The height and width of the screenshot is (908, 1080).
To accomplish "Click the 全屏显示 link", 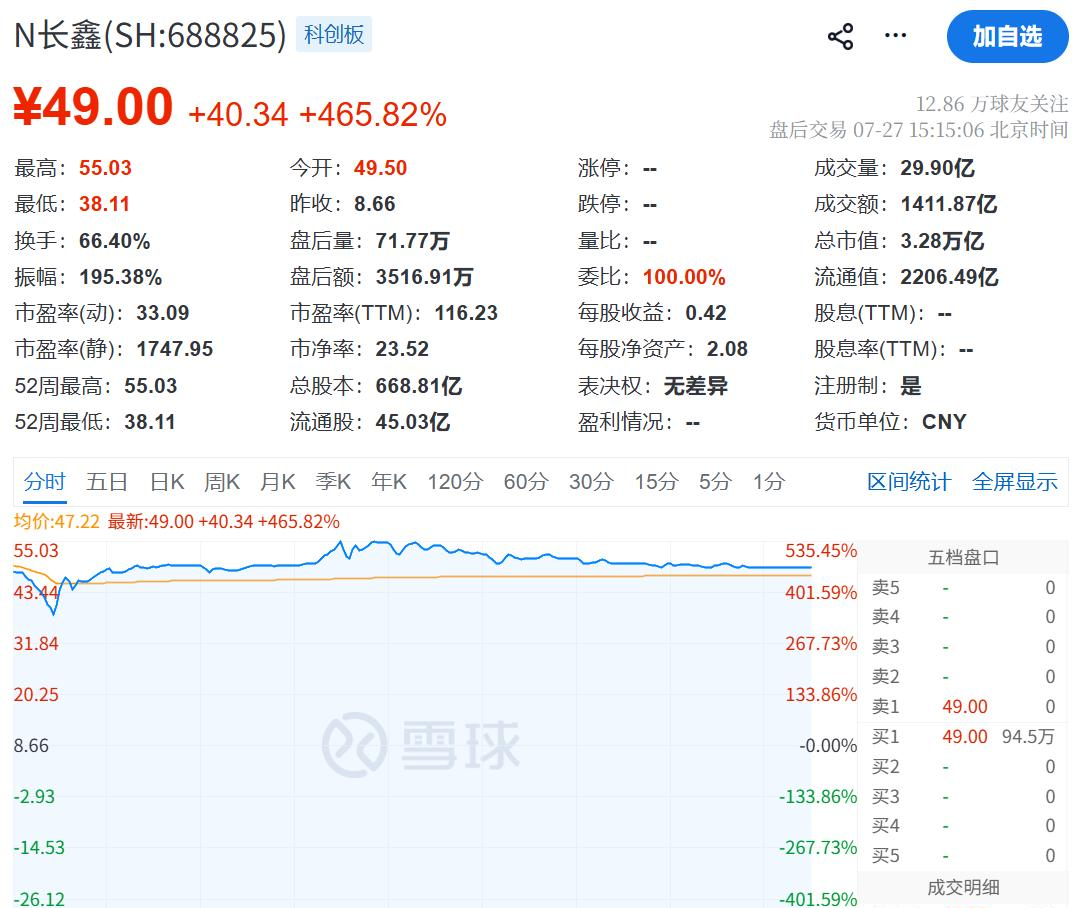I will 1015,482.
